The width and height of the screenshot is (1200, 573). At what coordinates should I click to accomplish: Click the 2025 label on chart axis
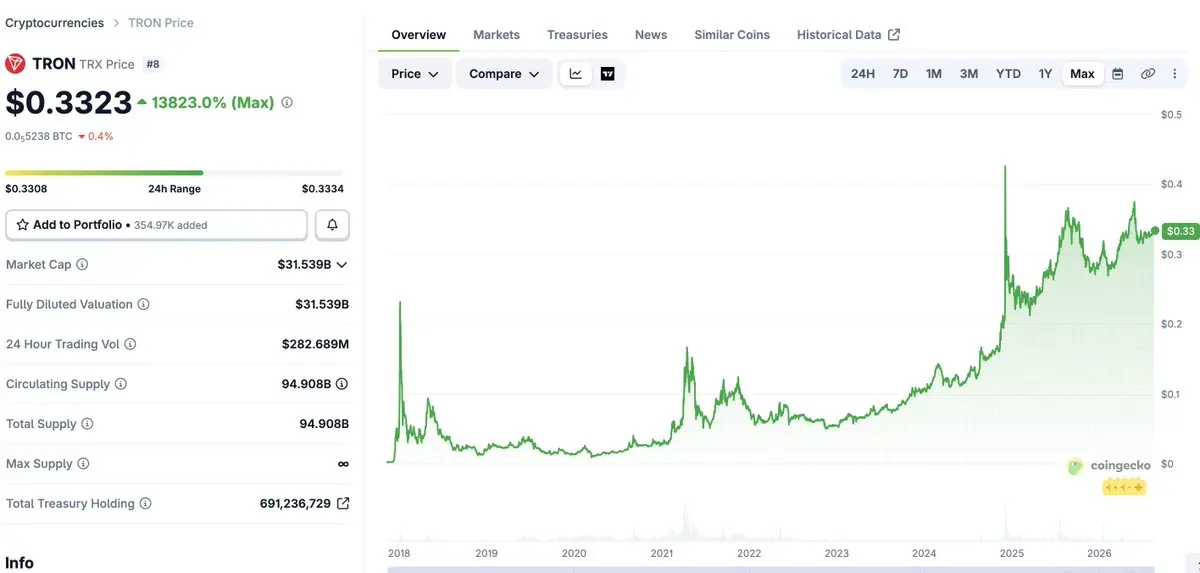(1011, 553)
